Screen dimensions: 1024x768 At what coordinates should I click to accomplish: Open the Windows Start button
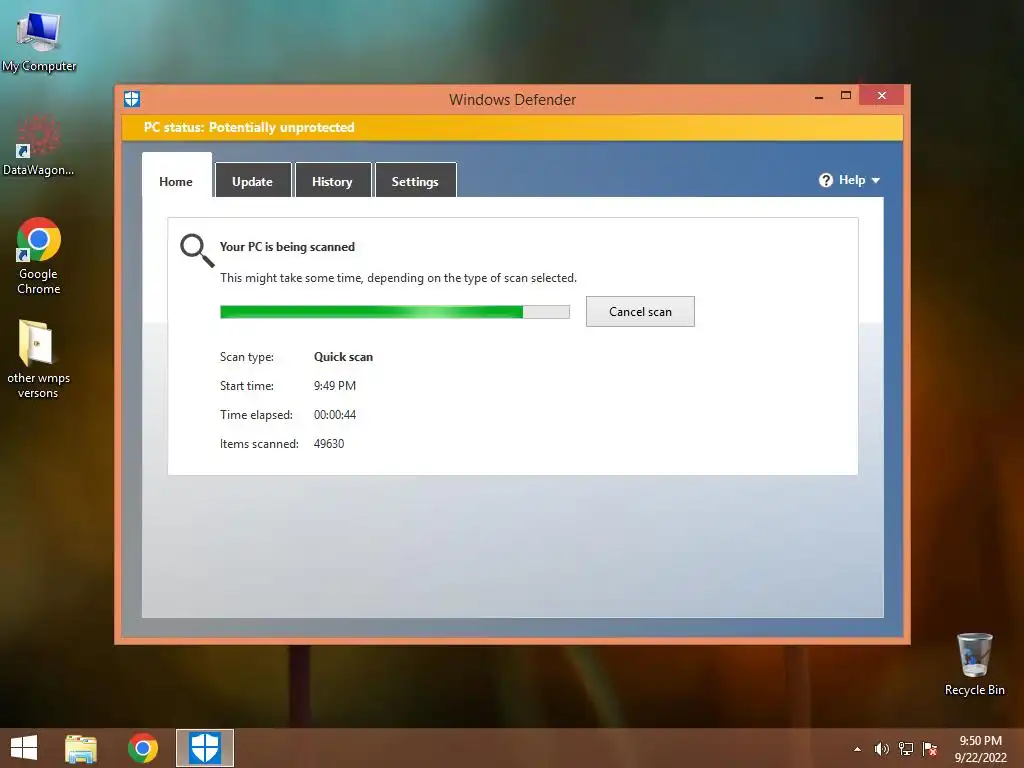24,748
